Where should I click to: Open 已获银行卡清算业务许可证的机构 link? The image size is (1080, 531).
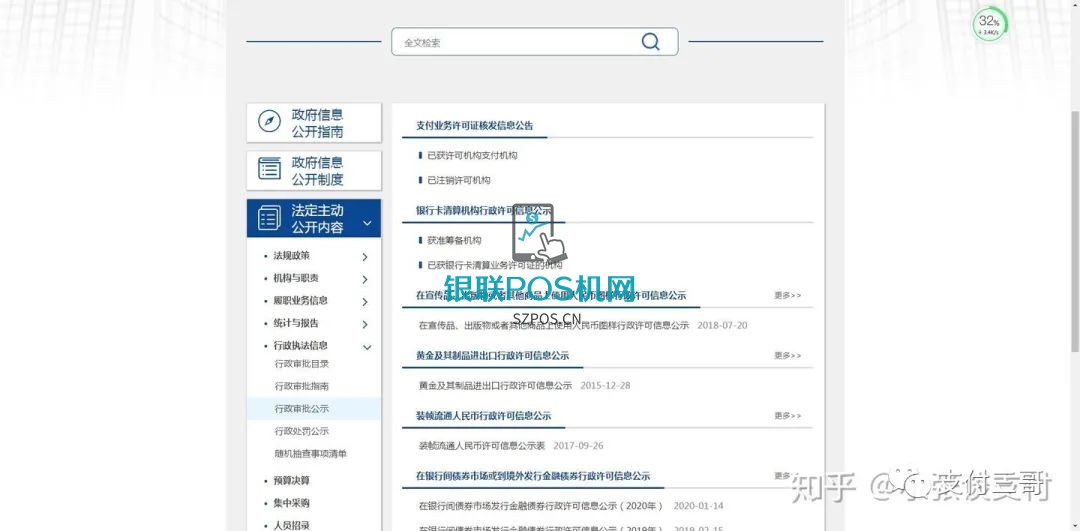(495, 265)
